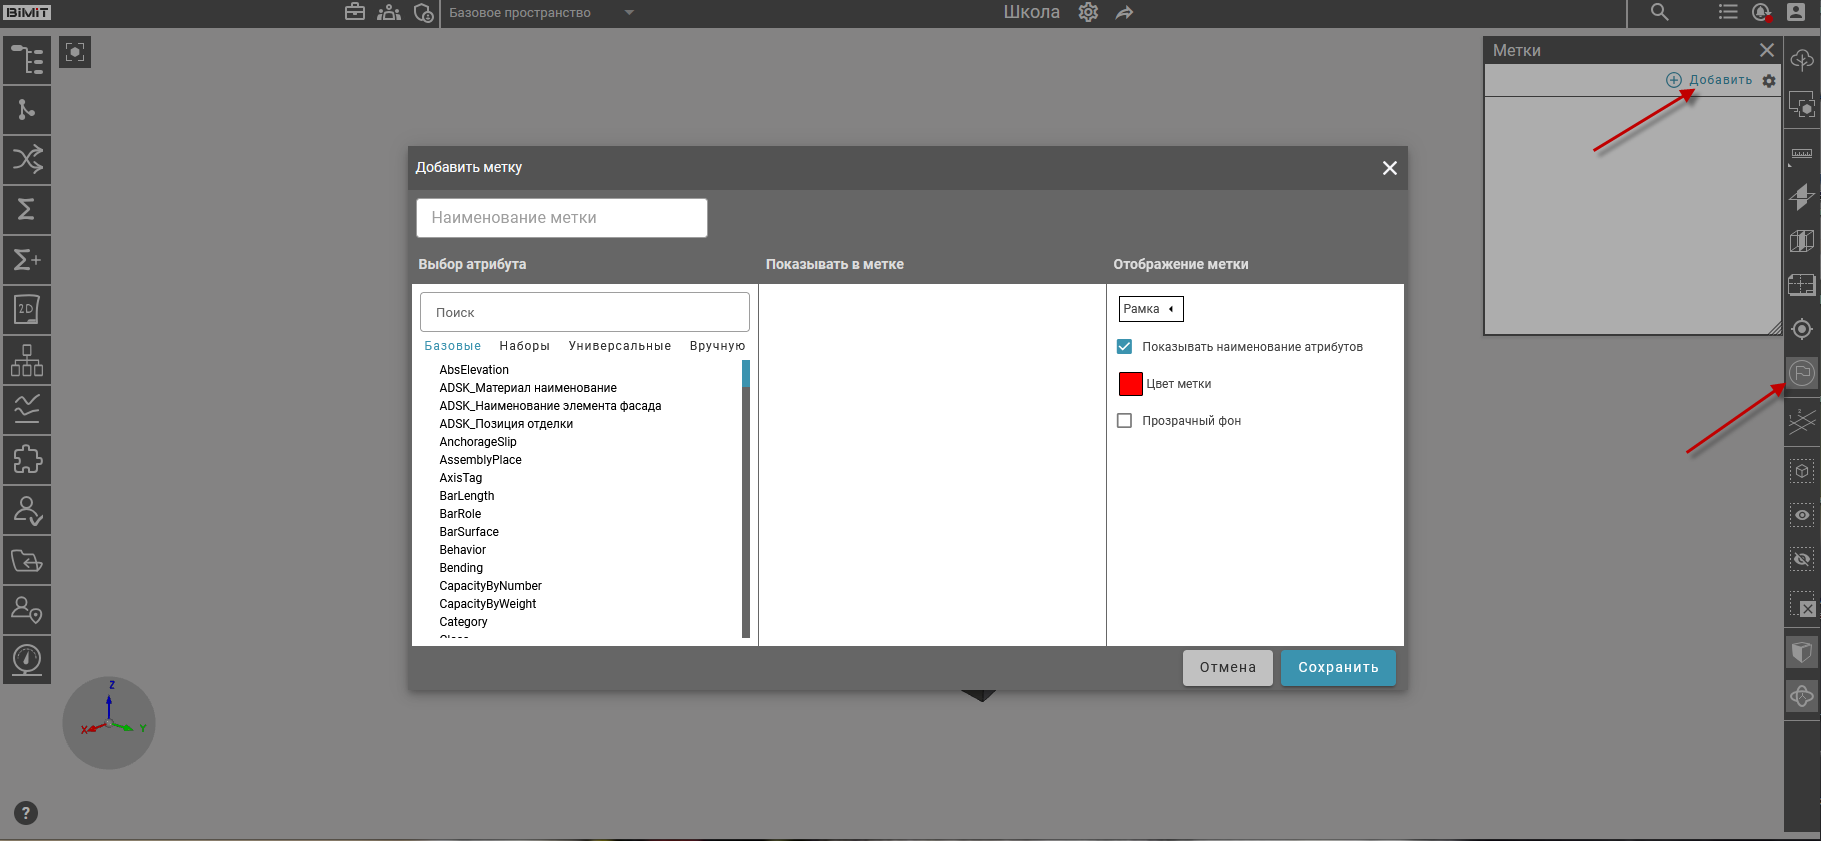Select the ruler measurement tool

(1802, 153)
